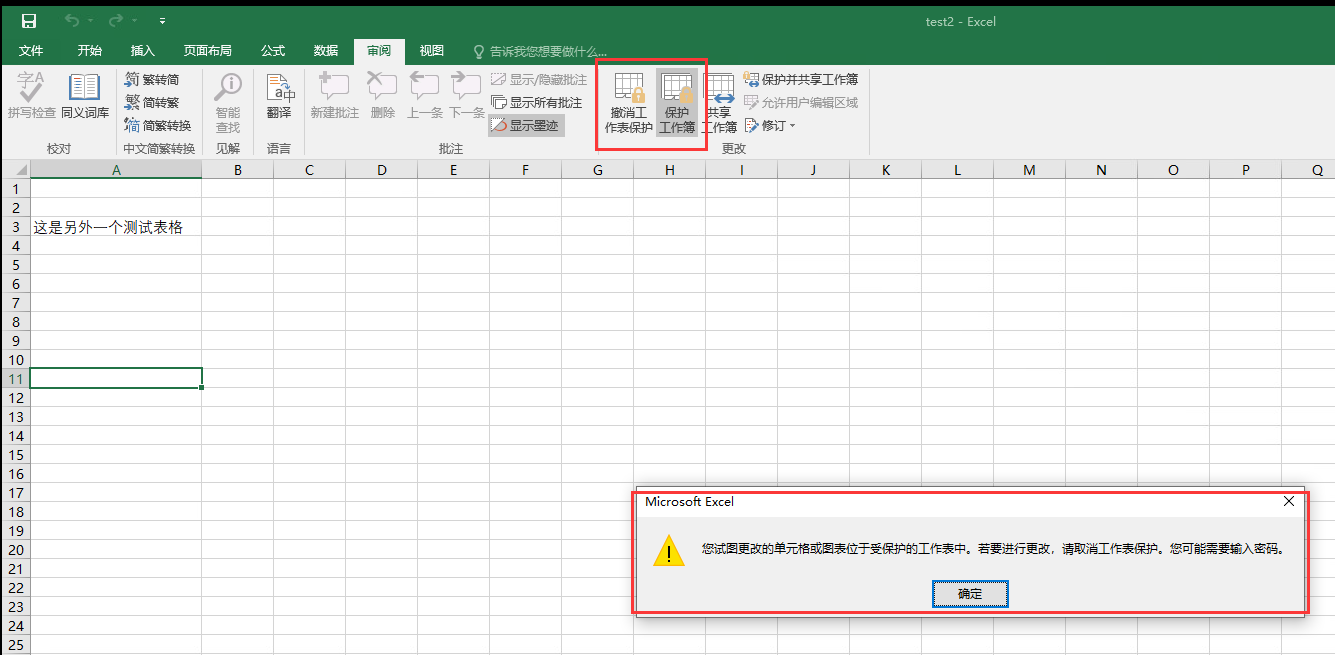Image resolution: width=1335 pixels, height=655 pixels.
Task: Click 共享工作簿 share workbook icon
Action: click(719, 102)
